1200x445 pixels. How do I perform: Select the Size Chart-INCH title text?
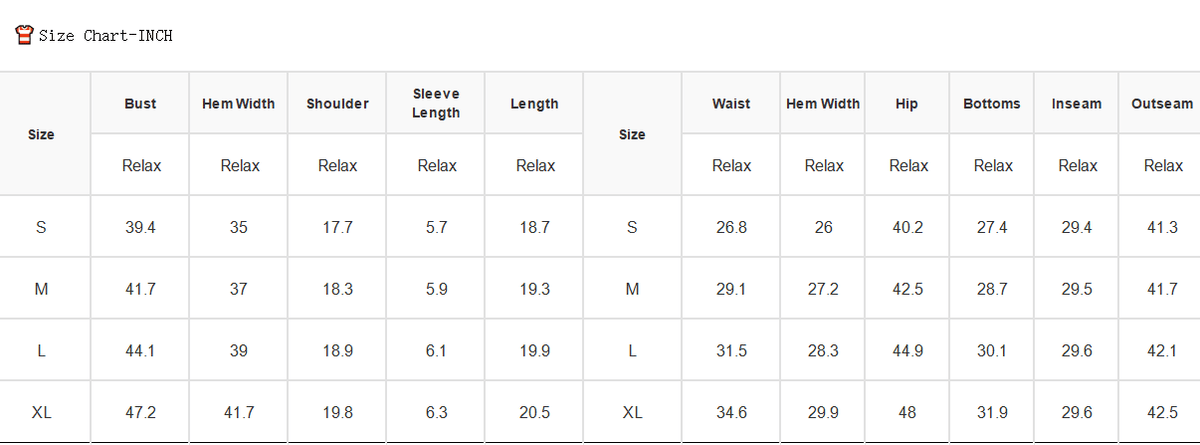click(106, 36)
